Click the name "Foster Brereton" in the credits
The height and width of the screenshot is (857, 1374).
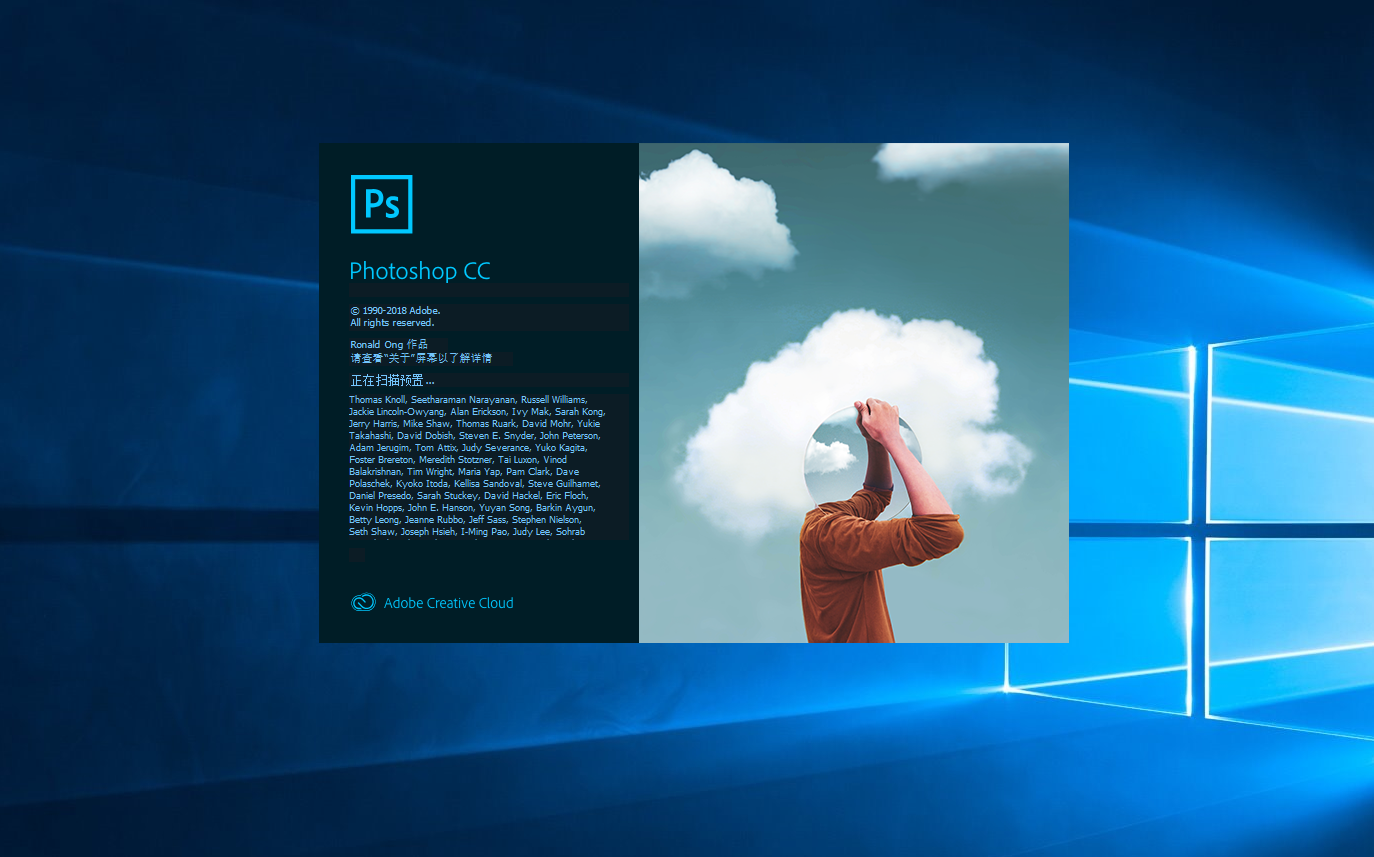click(x=381, y=460)
